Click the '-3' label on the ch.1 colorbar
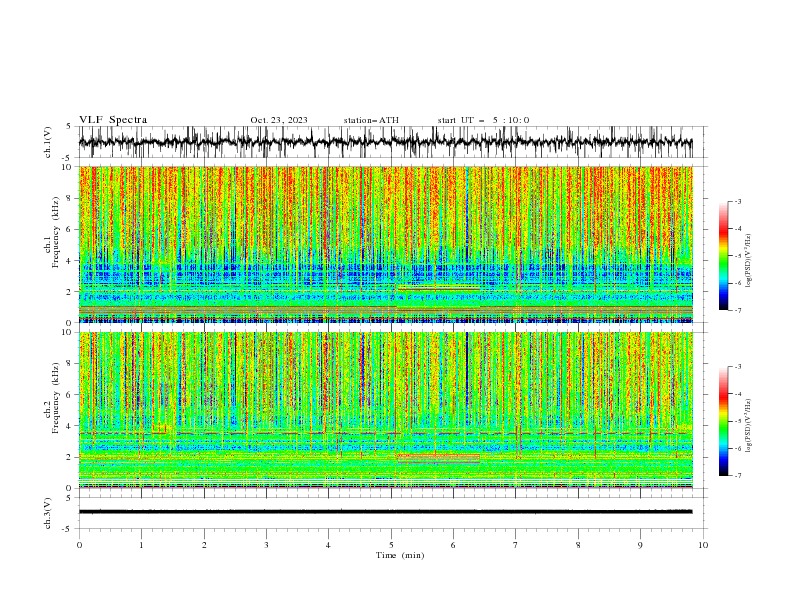 click(738, 201)
